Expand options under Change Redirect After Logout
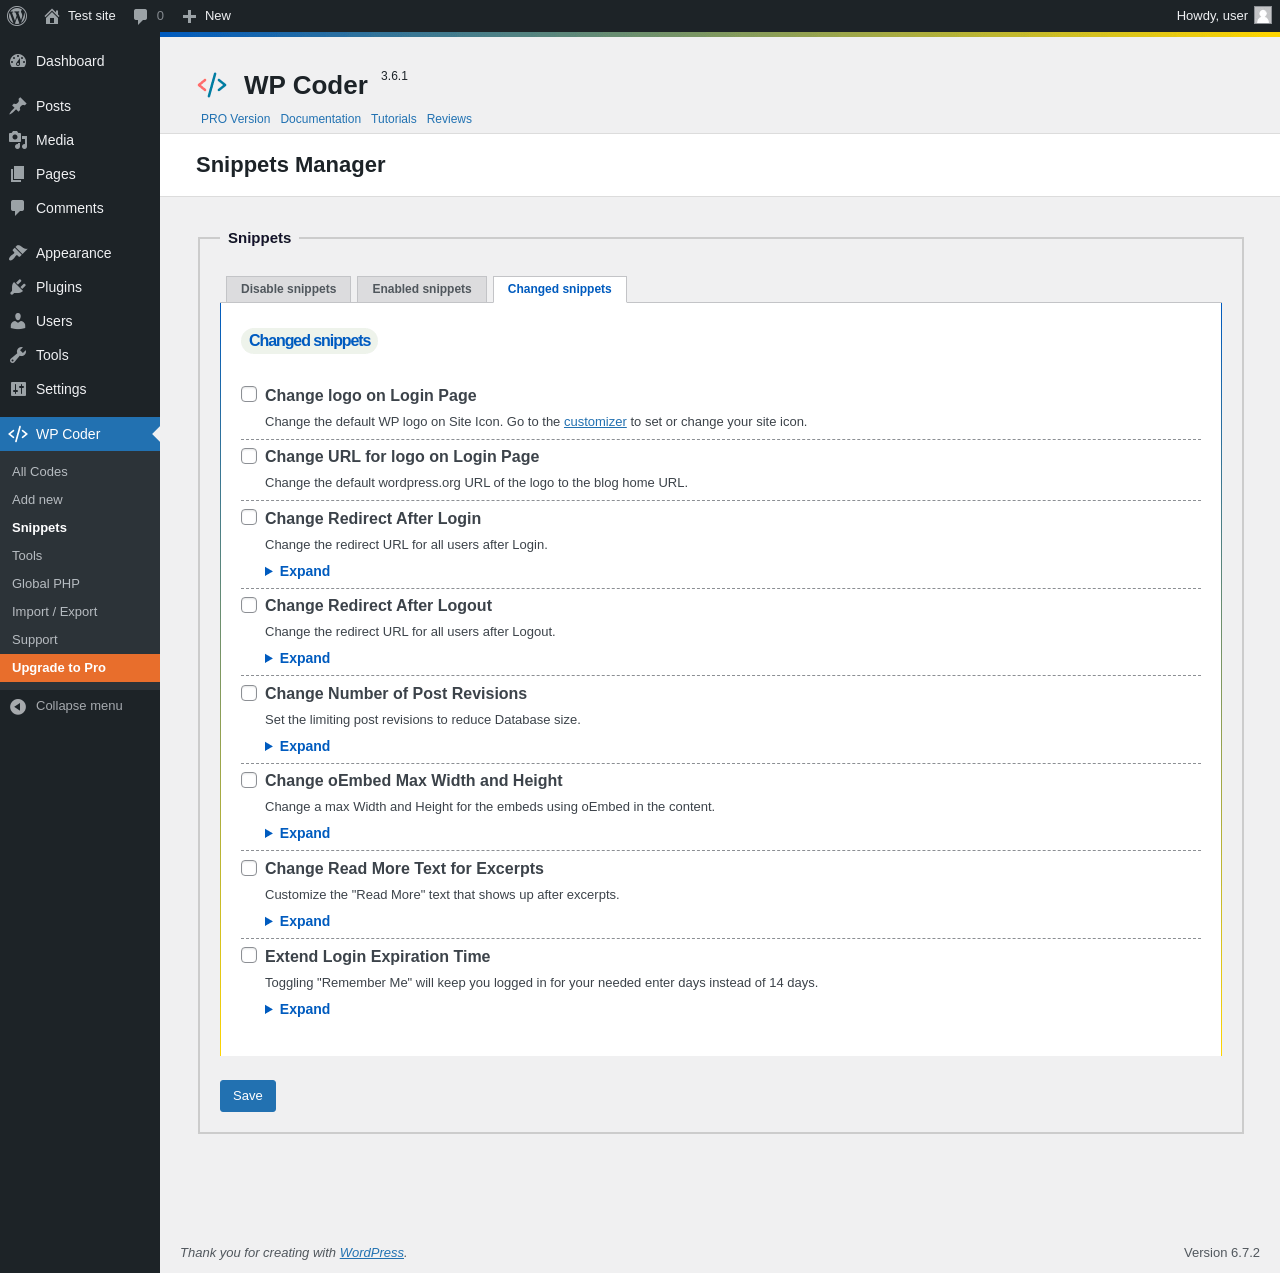Screen dimensions: 1280x1273 point(298,658)
